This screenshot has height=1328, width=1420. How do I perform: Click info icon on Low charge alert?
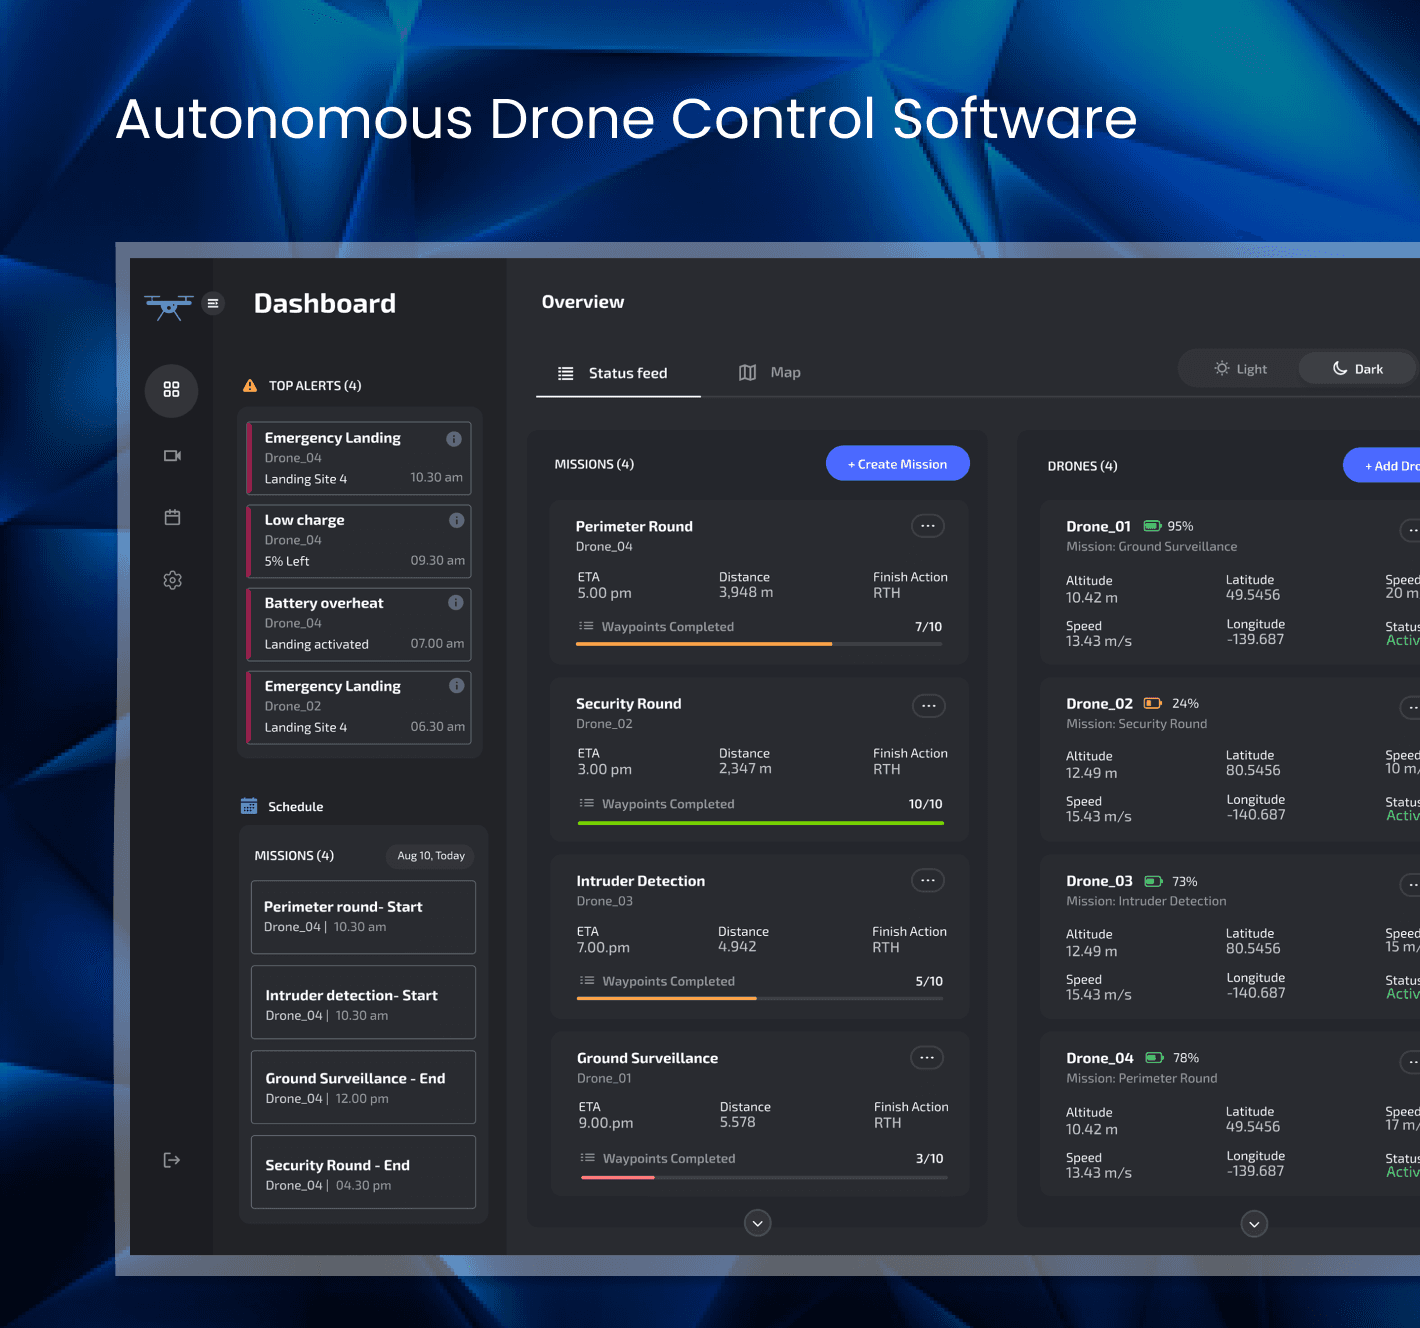click(456, 520)
